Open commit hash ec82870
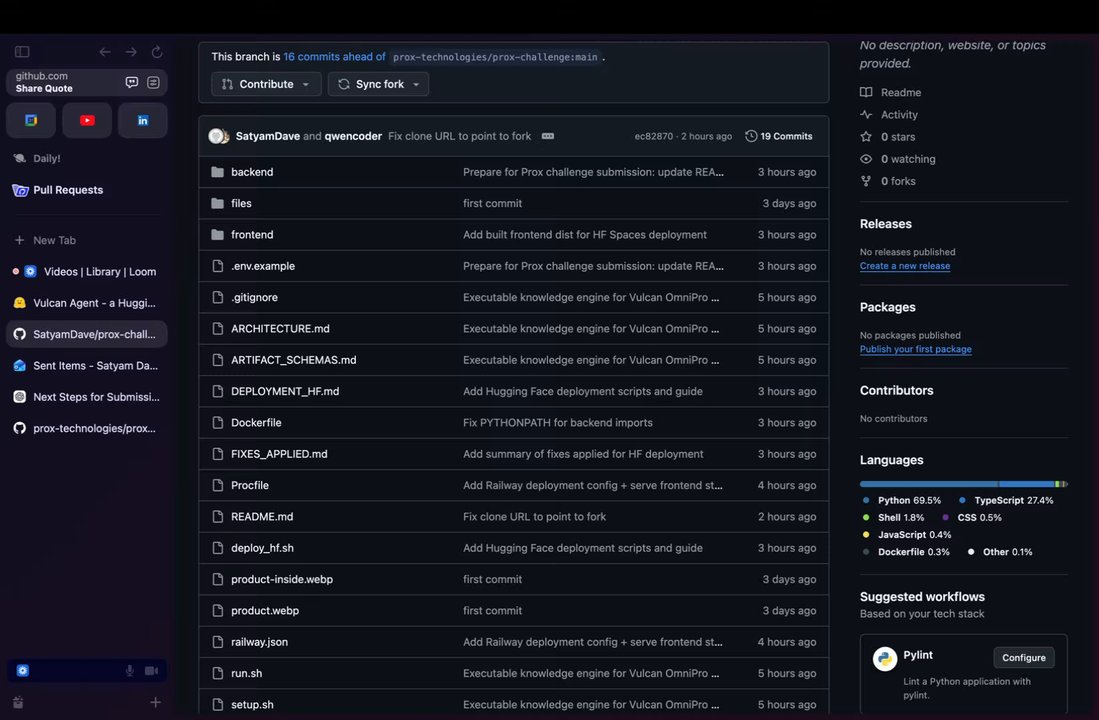 pyautogui.click(x=653, y=136)
